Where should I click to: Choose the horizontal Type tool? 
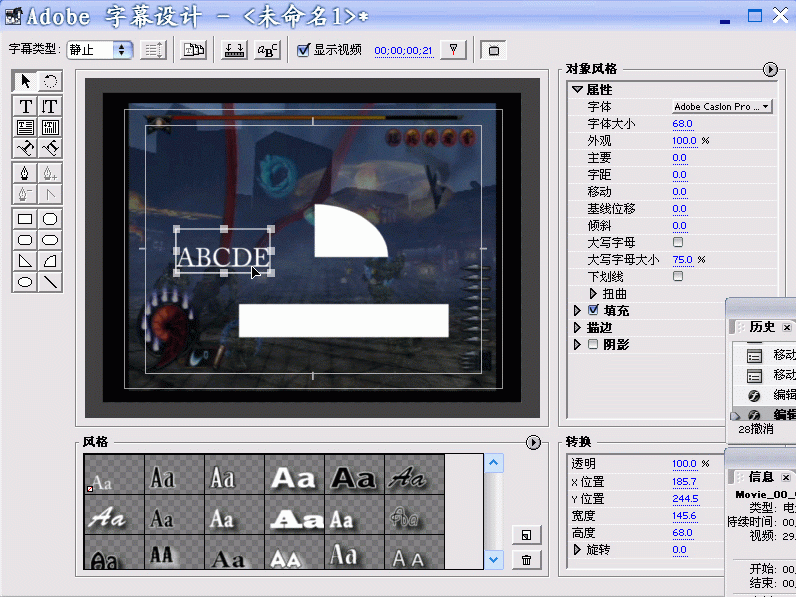pyautogui.click(x=25, y=107)
